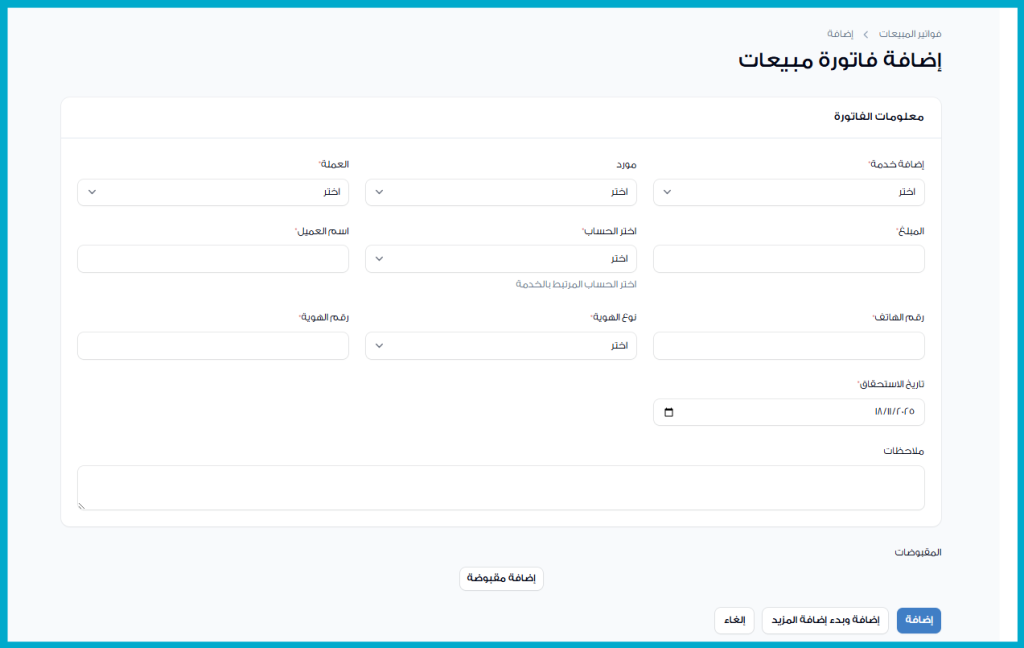Viewport: 1024px width, 648px height.
Task: Cancel the form with إلغاء button
Action: click(x=734, y=621)
